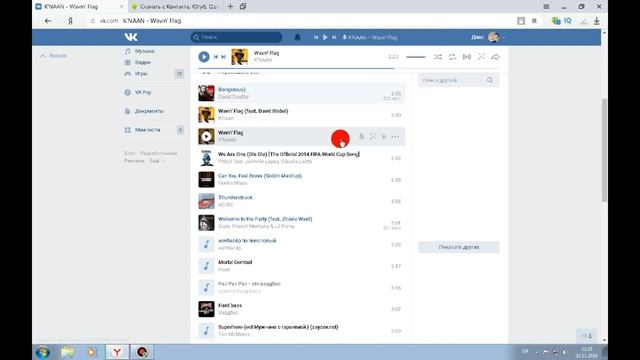The image size is (640, 360).
Task: Go back with the browser back arrow
Action: 48,21
